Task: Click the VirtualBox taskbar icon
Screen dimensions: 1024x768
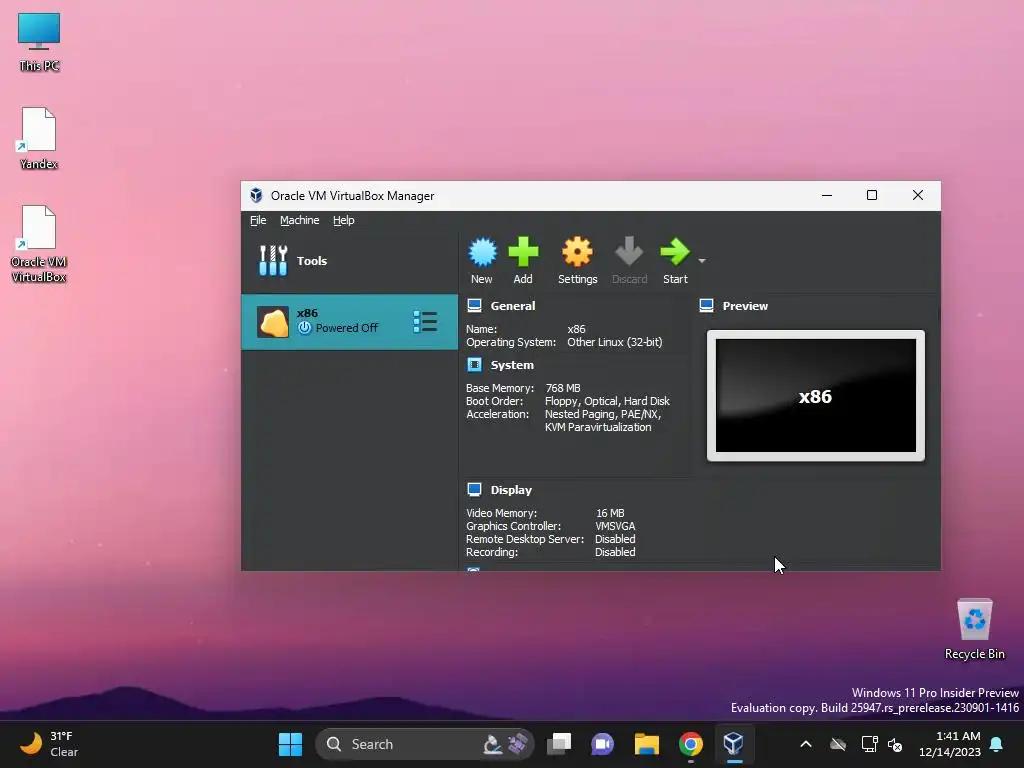Action: tap(733, 744)
